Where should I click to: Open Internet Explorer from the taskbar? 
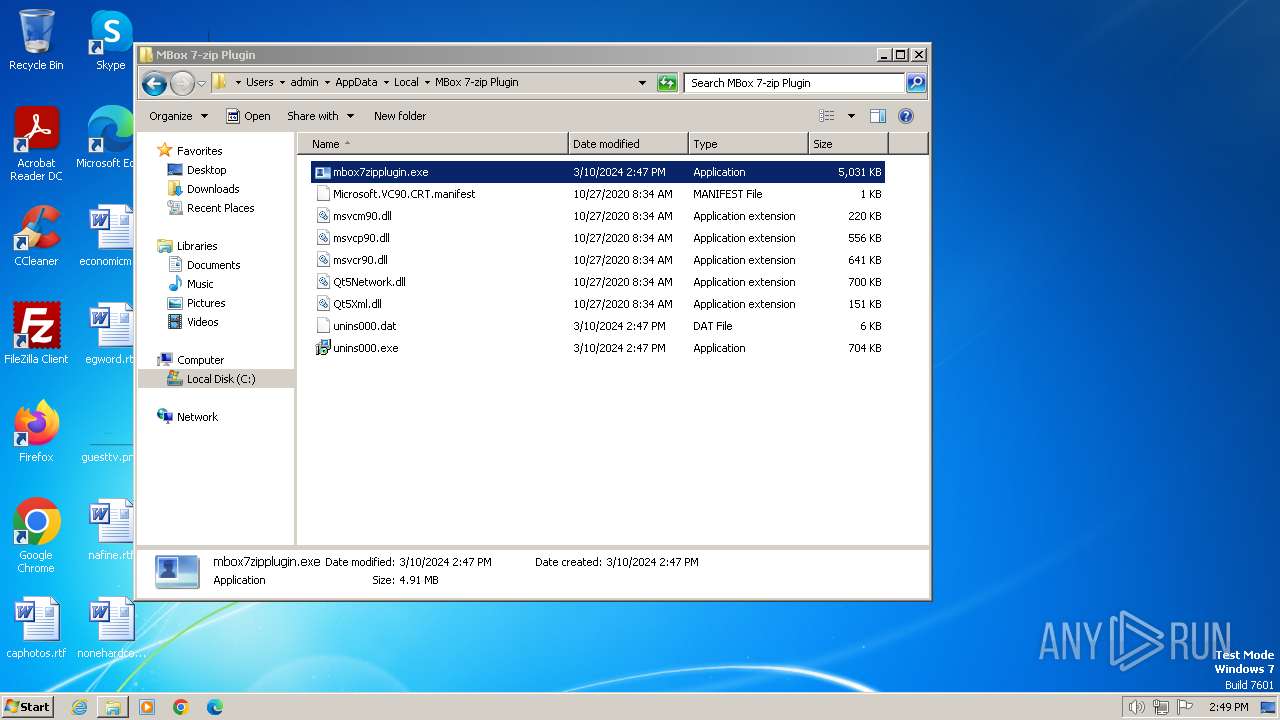pos(79,707)
